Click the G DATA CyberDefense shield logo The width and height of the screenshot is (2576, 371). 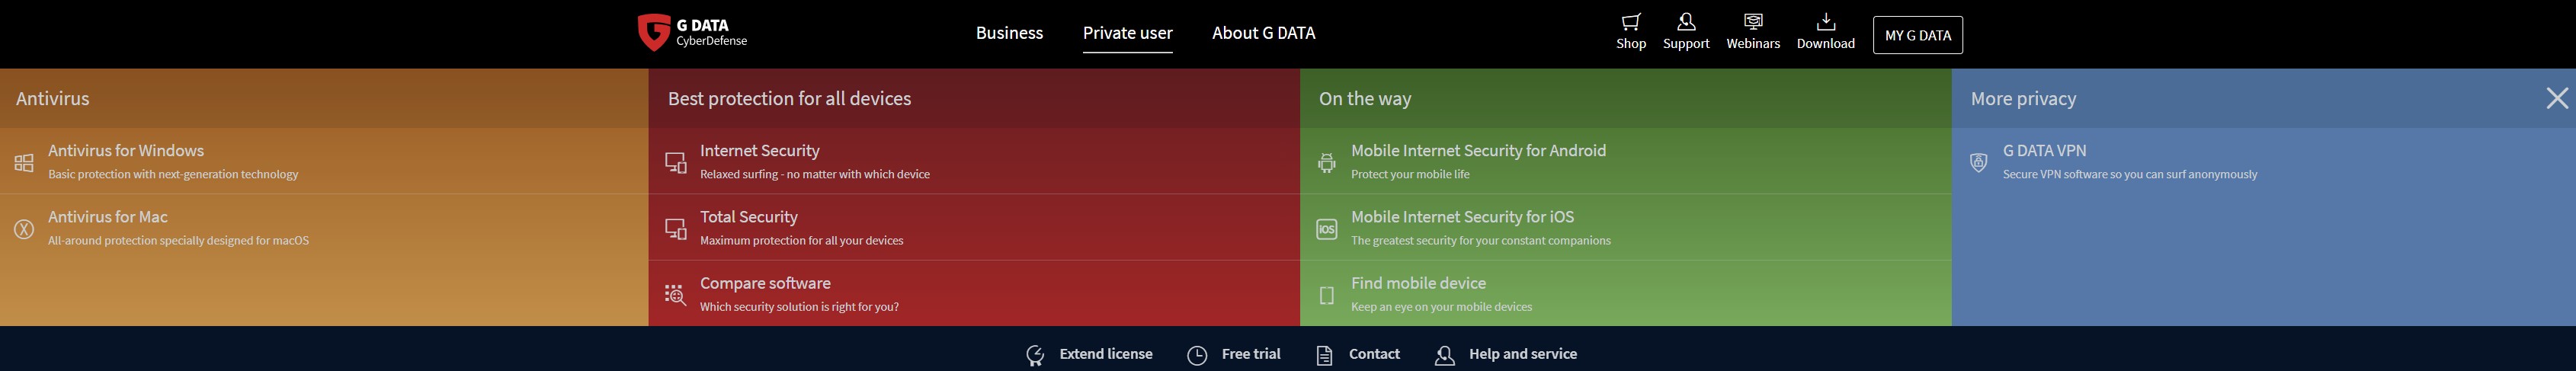point(653,32)
